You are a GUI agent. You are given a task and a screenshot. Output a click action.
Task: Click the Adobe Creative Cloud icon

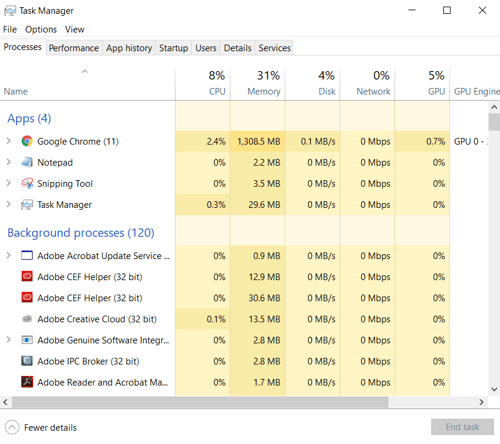click(27, 319)
